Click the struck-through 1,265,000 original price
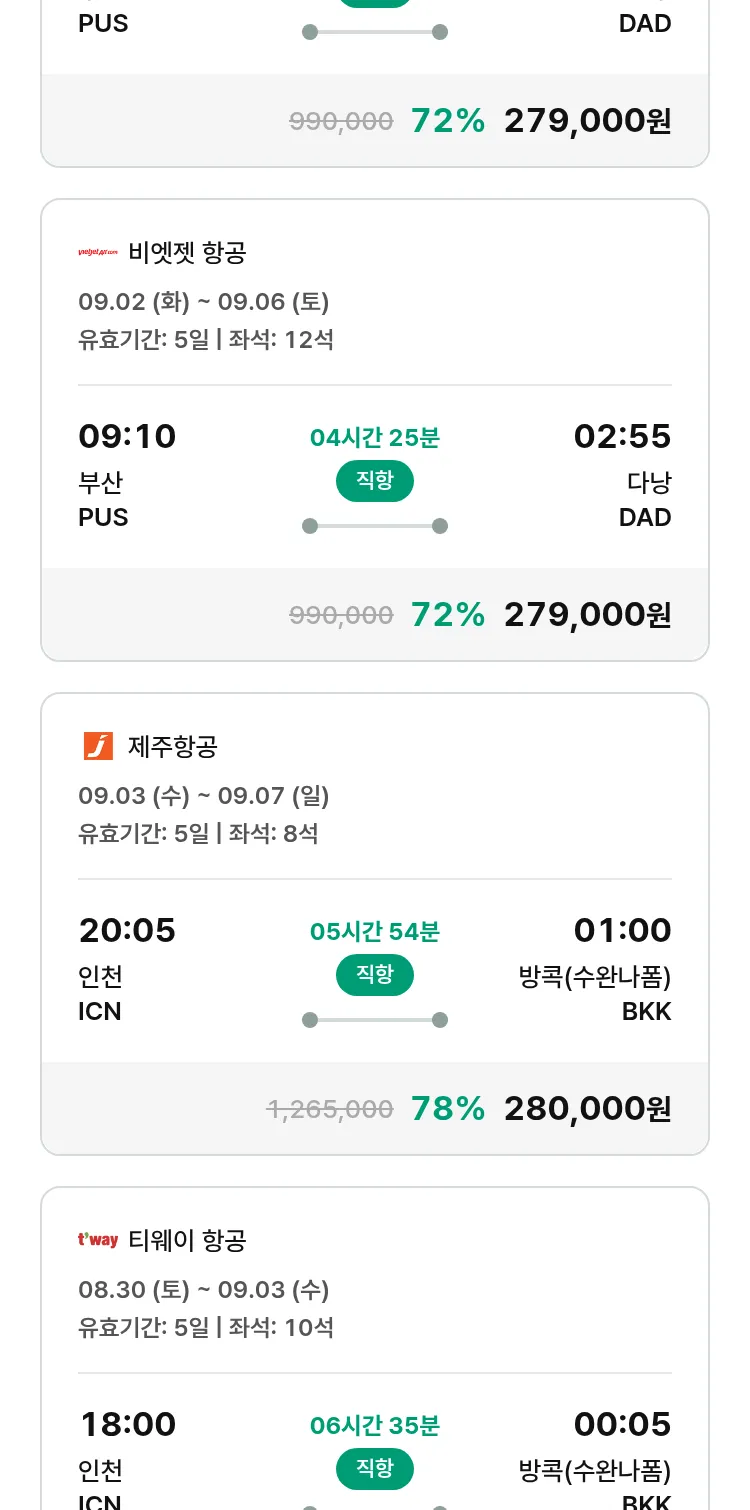The image size is (750, 1510). pos(330,1109)
